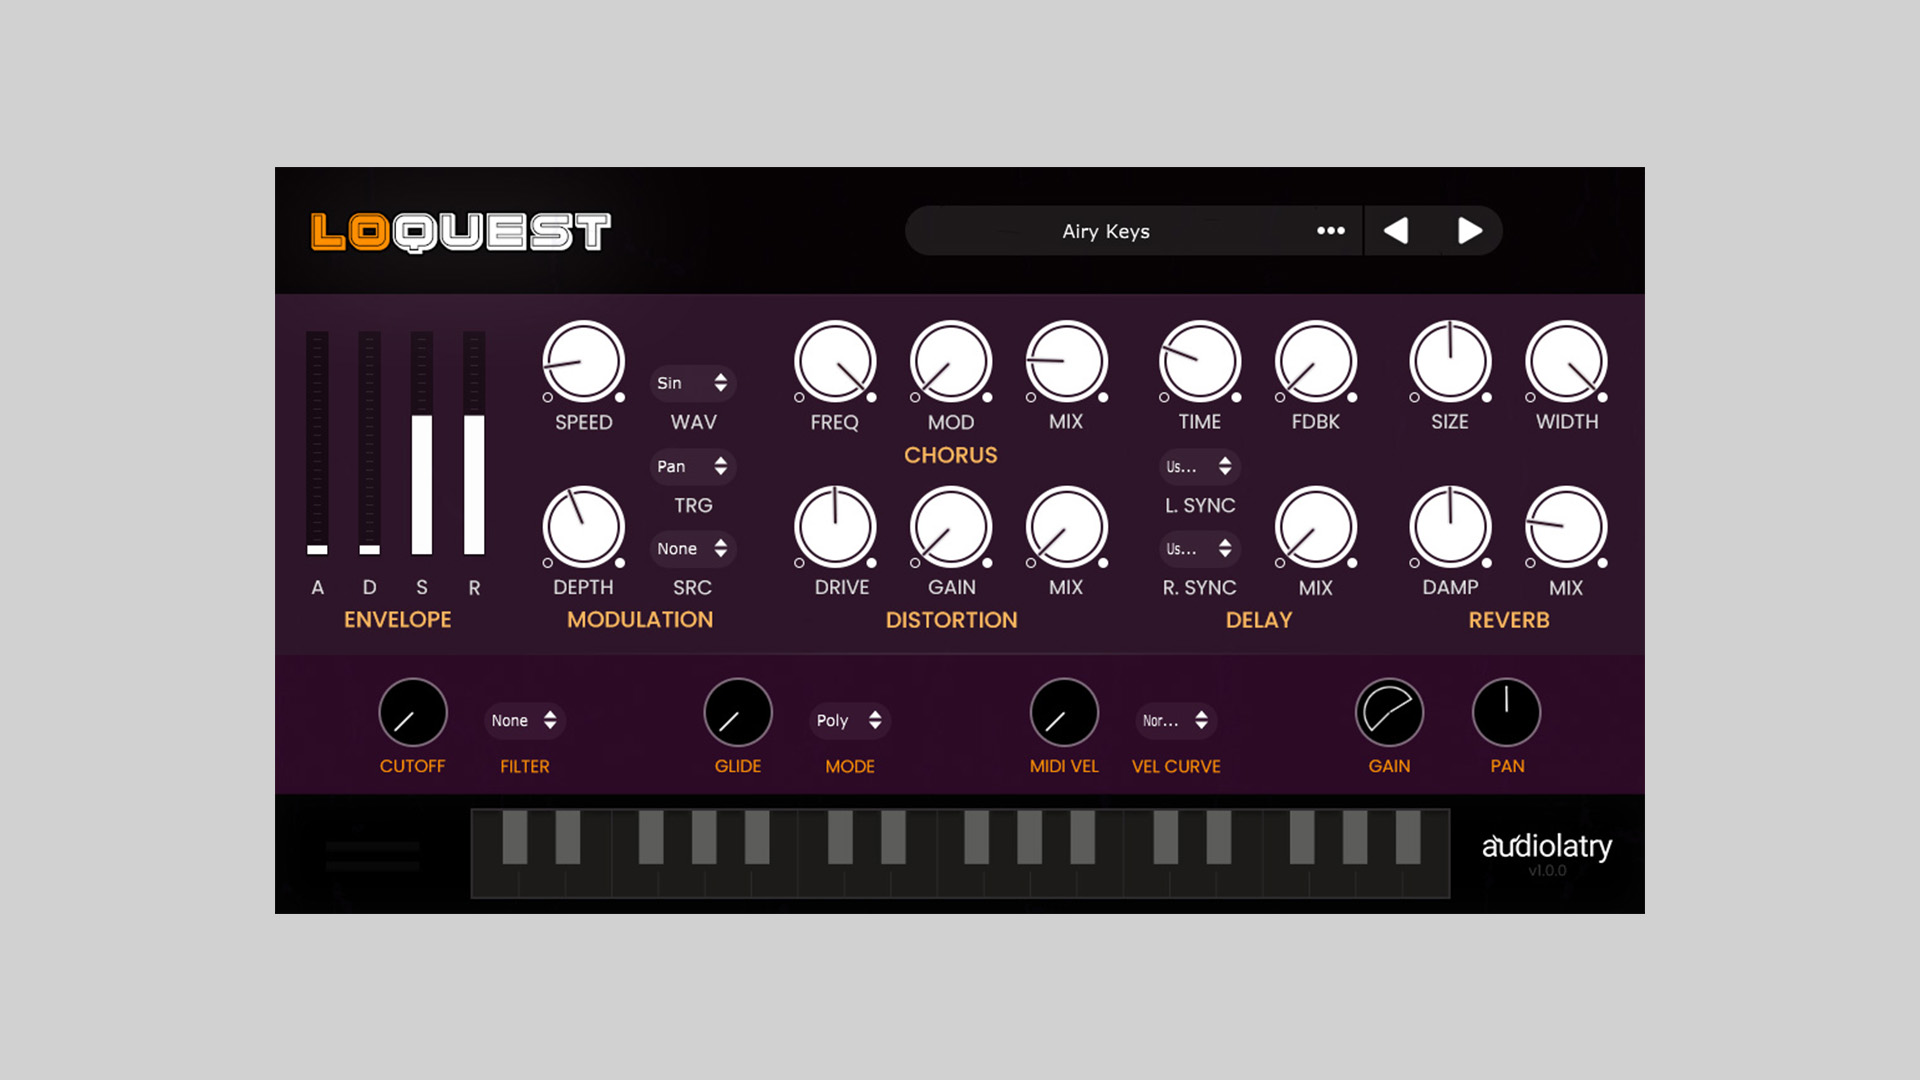The height and width of the screenshot is (1080, 1920).
Task: Click the Chorus FREQ knob
Action: (835, 361)
